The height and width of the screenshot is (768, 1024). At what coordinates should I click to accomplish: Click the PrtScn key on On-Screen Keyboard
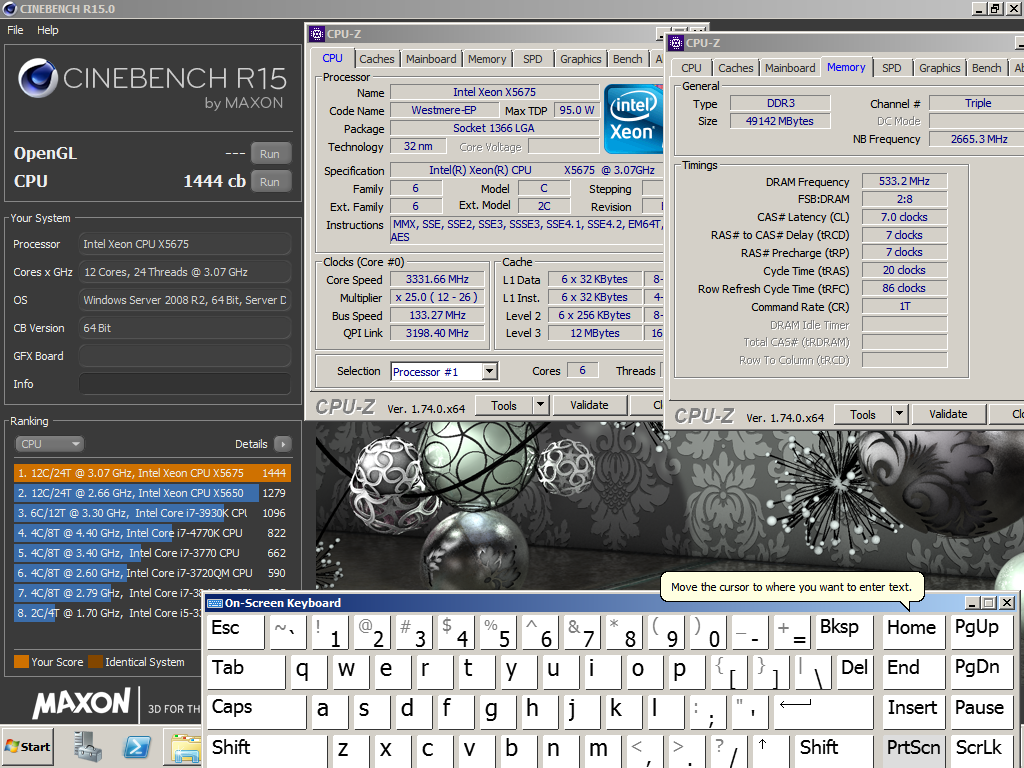coord(914,750)
